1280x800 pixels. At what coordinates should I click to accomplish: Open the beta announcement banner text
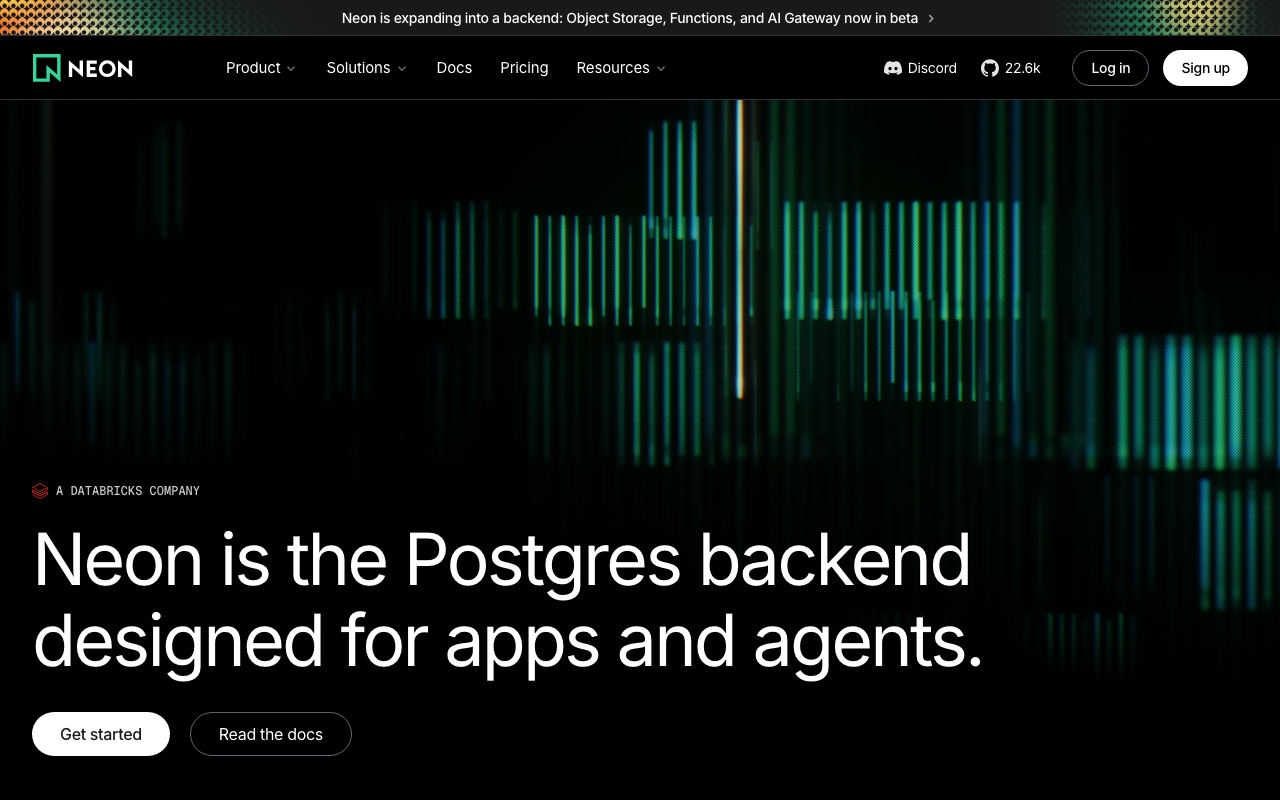pos(630,18)
